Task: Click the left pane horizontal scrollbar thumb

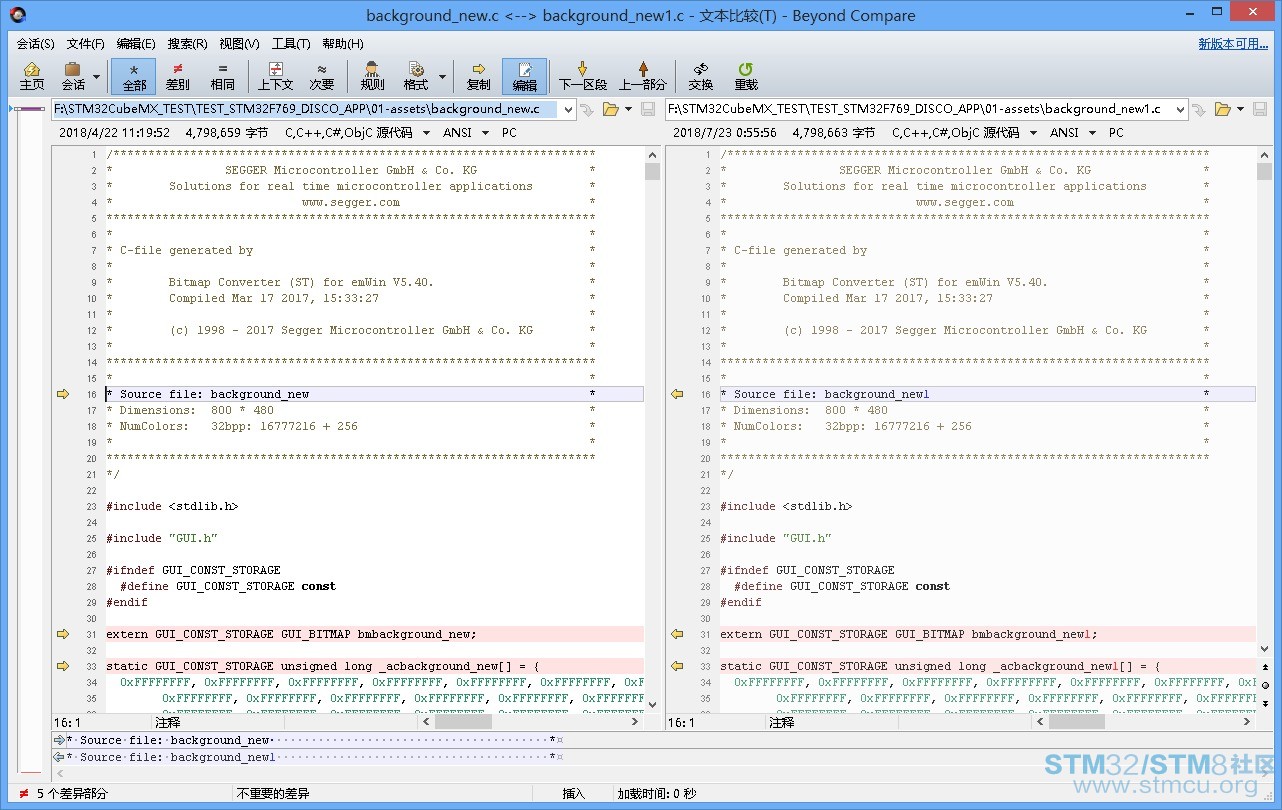Action: [x=463, y=721]
